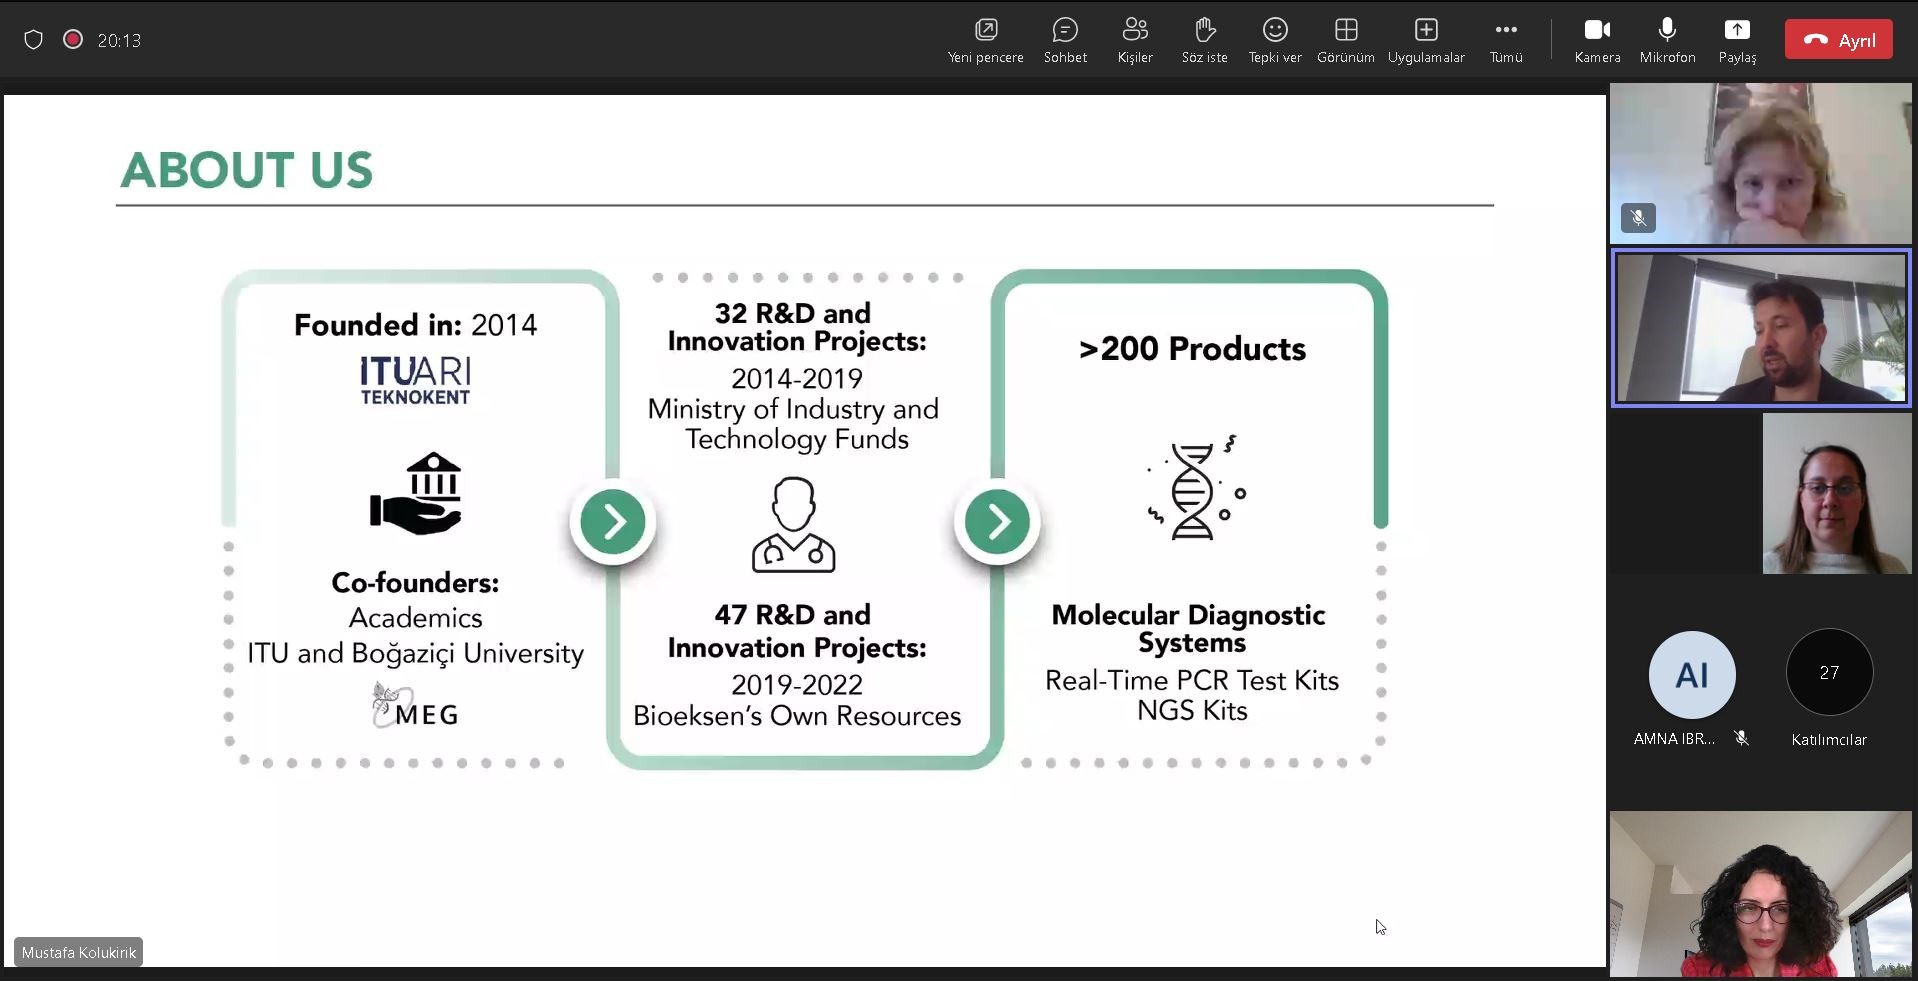The width and height of the screenshot is (1918, 981).
Task: Raise hand with Söz iste
Action: pos(1204,41)
